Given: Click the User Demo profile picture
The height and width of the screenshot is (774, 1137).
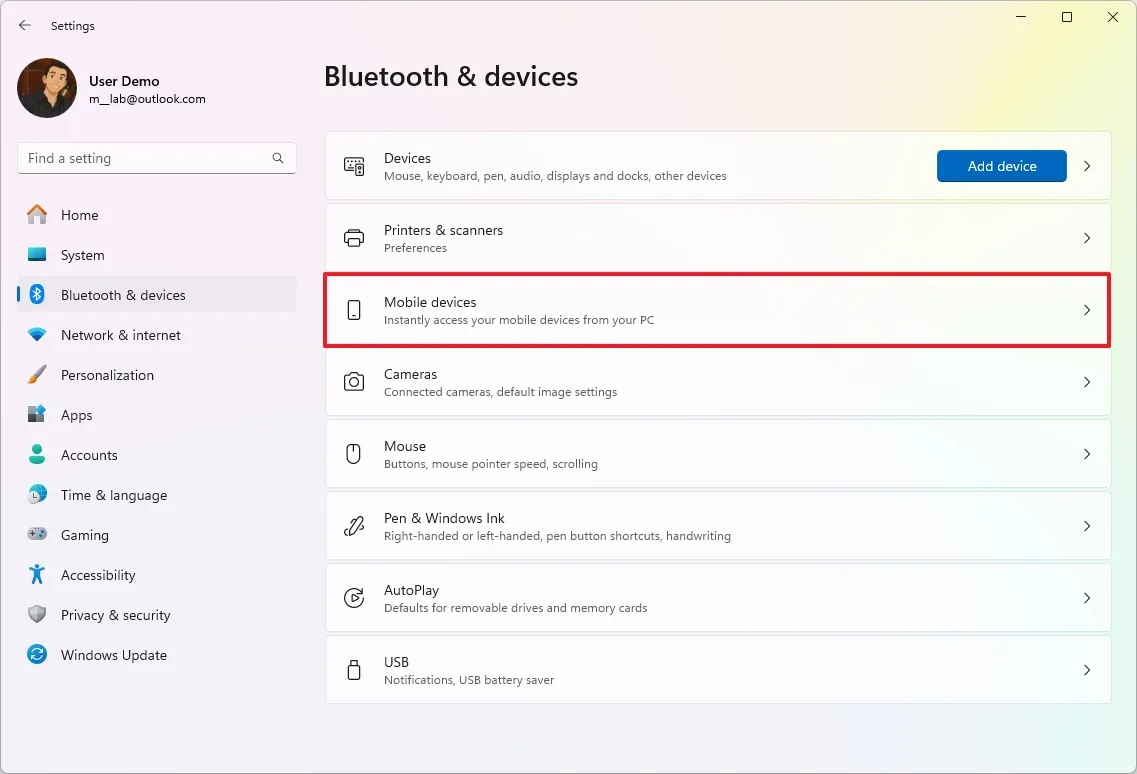Looking at the screenshot, I should point(46,88).
